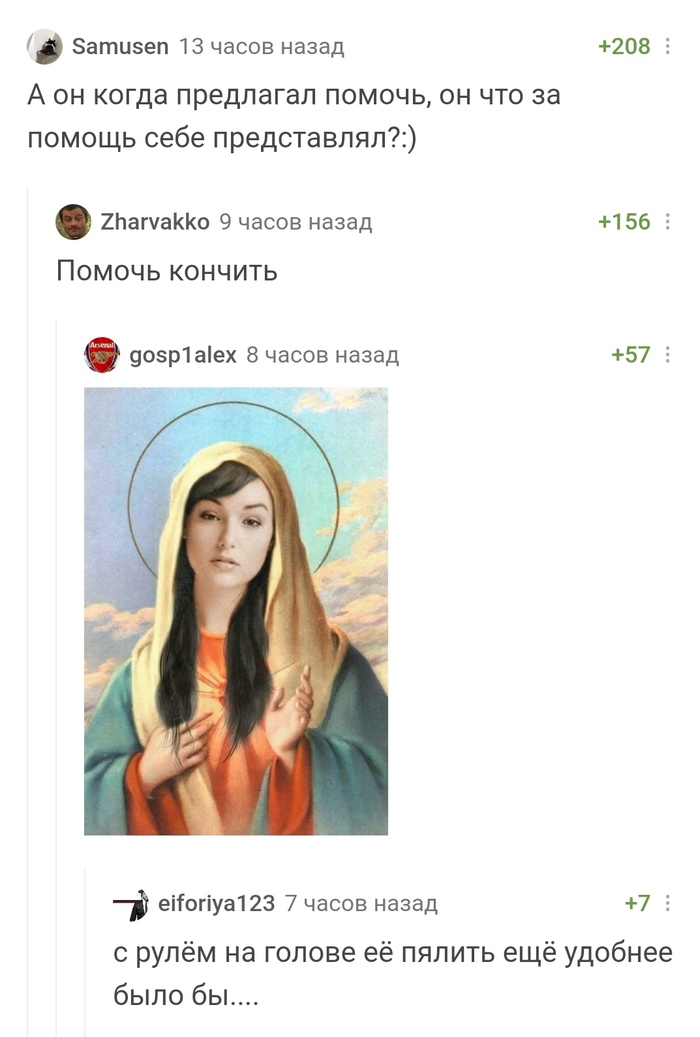Click the +57 rating on gosp1alex's comment
Screen dimensions: 700x1037
pyautogui.click(x=631, y=355)
